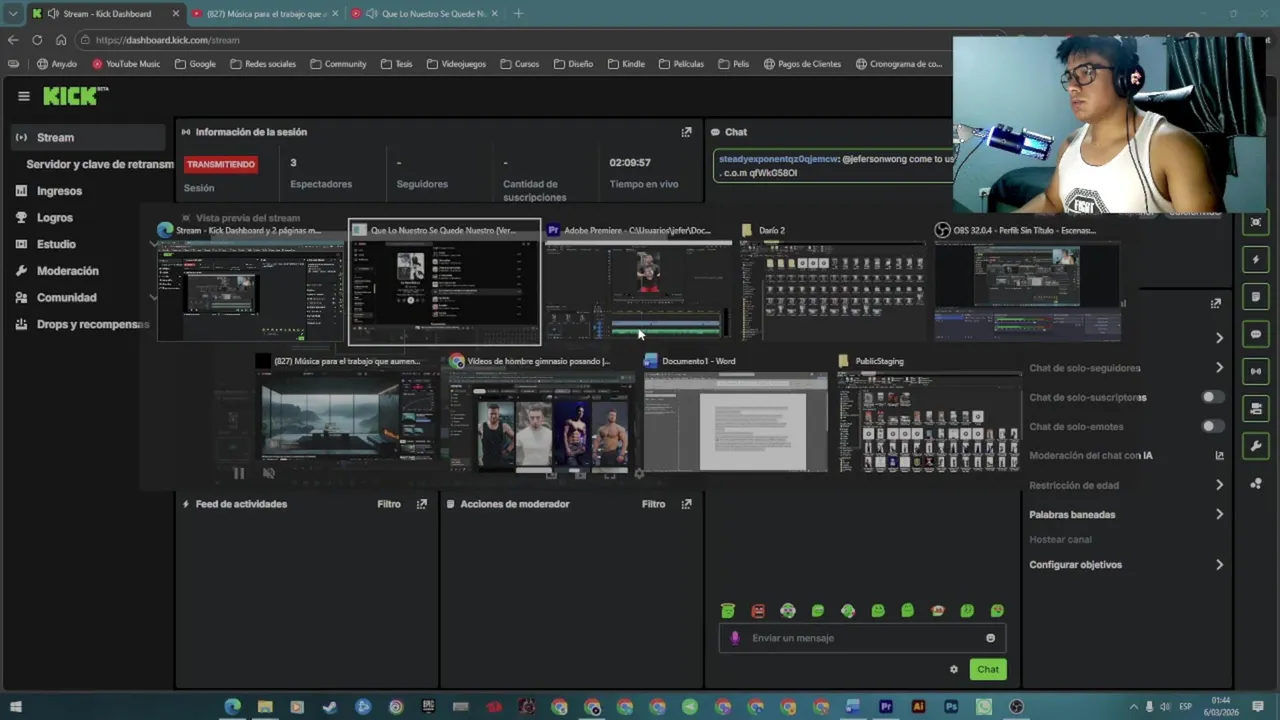This screenshot has height=720, width=1280.
Task: Click the document icon in right rail
Action: coord(1256,297)
